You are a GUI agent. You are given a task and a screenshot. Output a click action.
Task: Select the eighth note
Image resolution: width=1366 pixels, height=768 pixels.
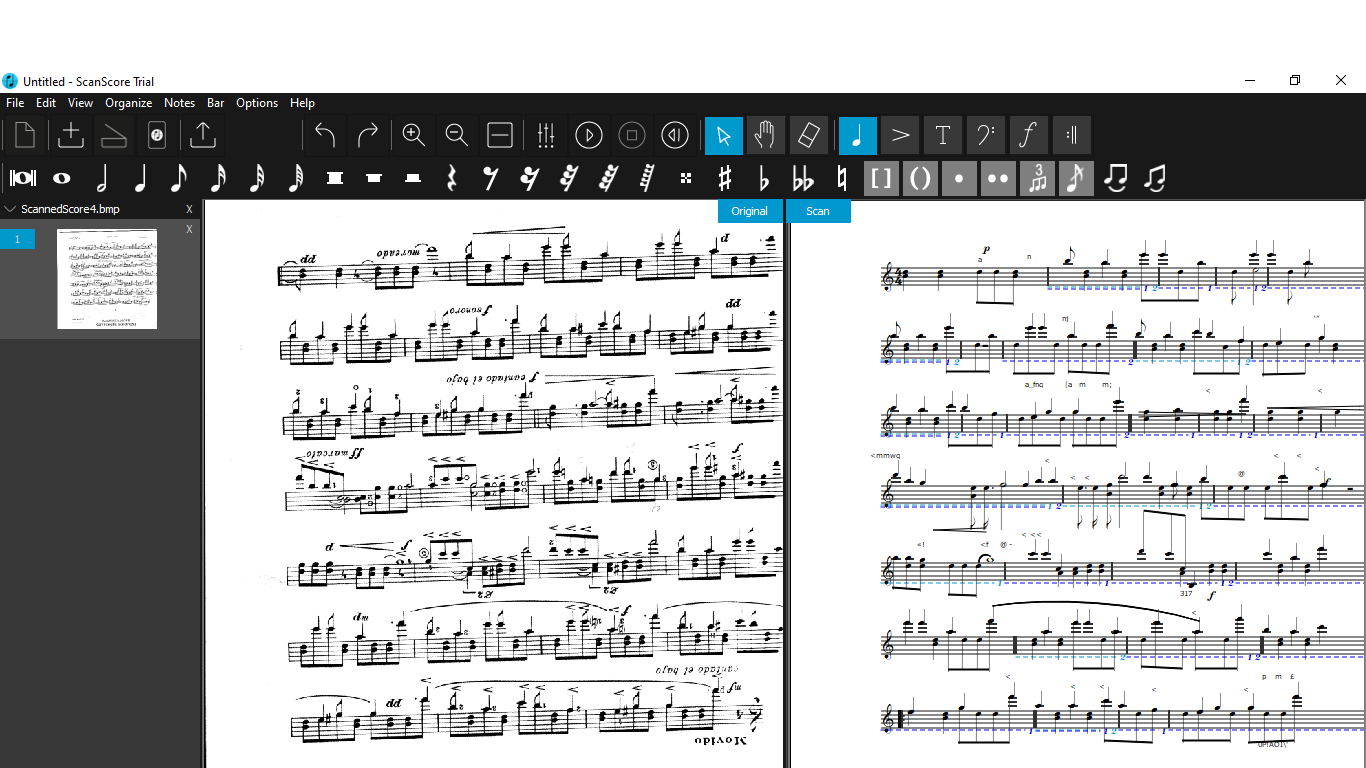pyautogui.click(x=179, y=178)
